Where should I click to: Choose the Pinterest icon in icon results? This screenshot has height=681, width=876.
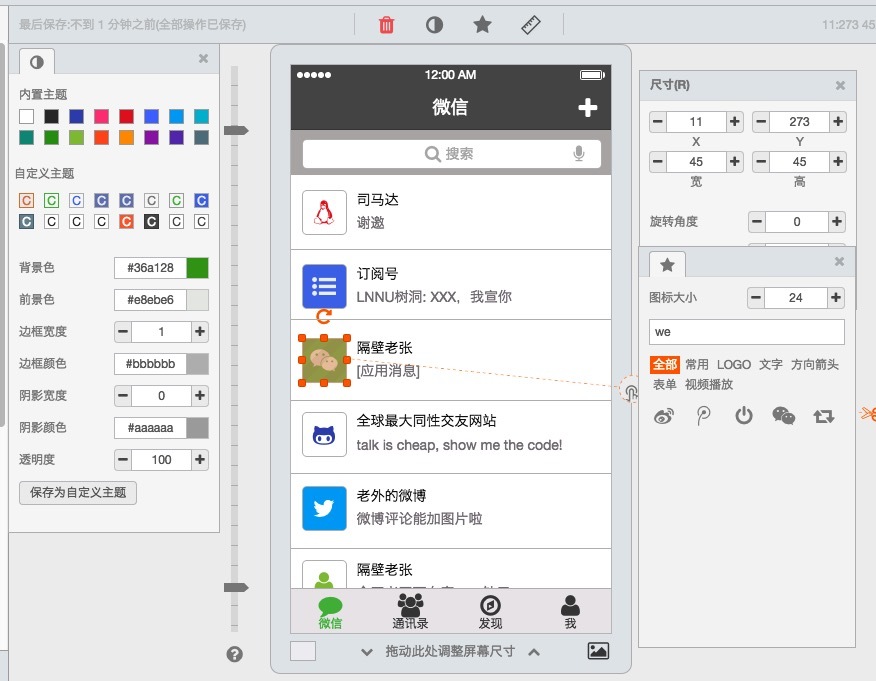point(703,416)
